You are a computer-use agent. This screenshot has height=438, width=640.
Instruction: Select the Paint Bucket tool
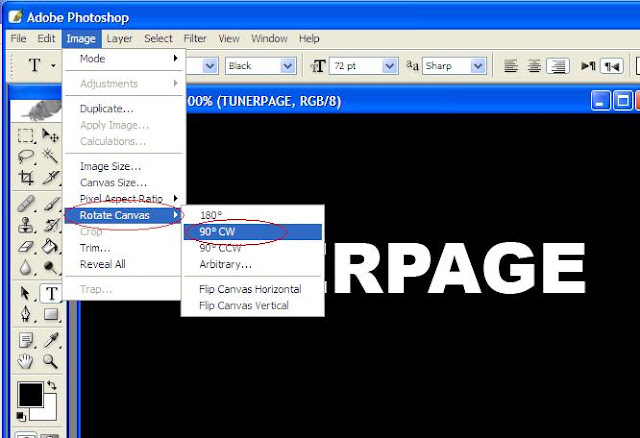[51, 246]
